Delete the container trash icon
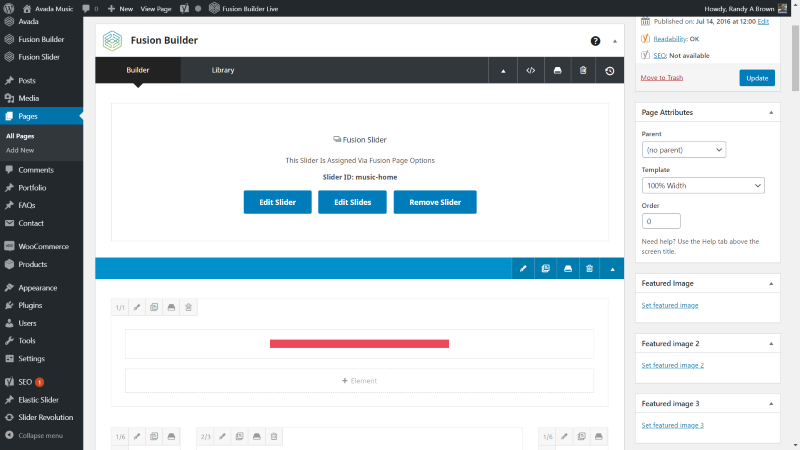800x450 pixels. click(x=590, y=268)
